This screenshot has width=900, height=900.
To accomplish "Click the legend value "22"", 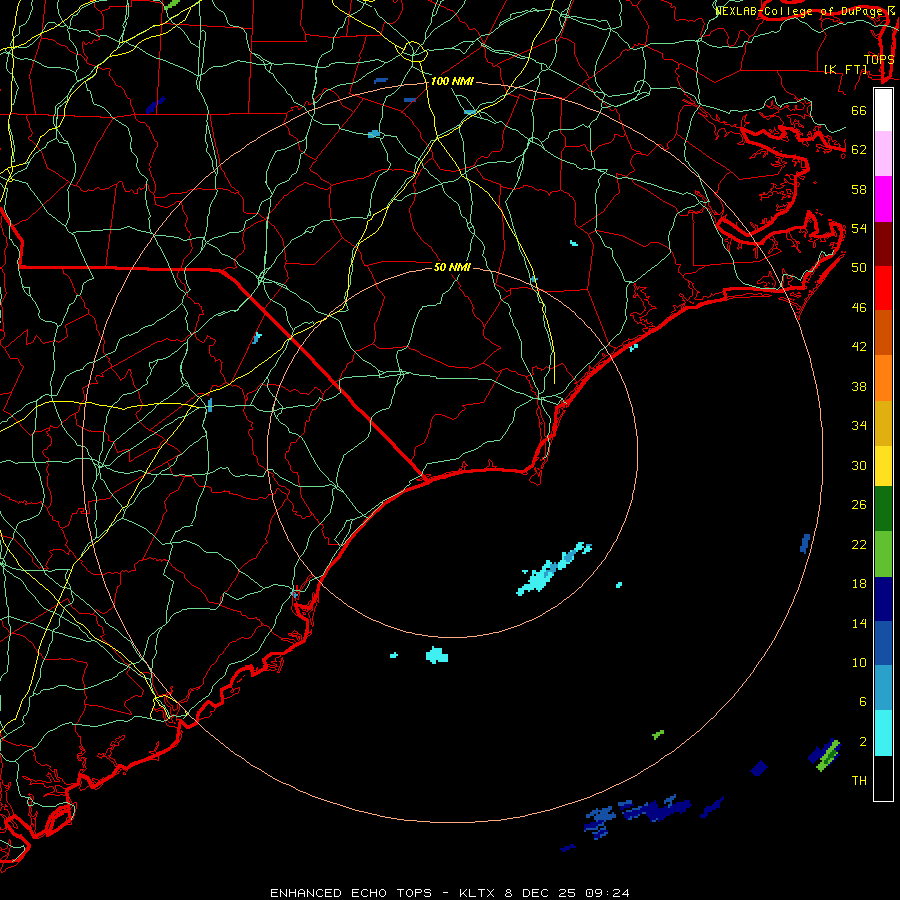I will point(859,545).
